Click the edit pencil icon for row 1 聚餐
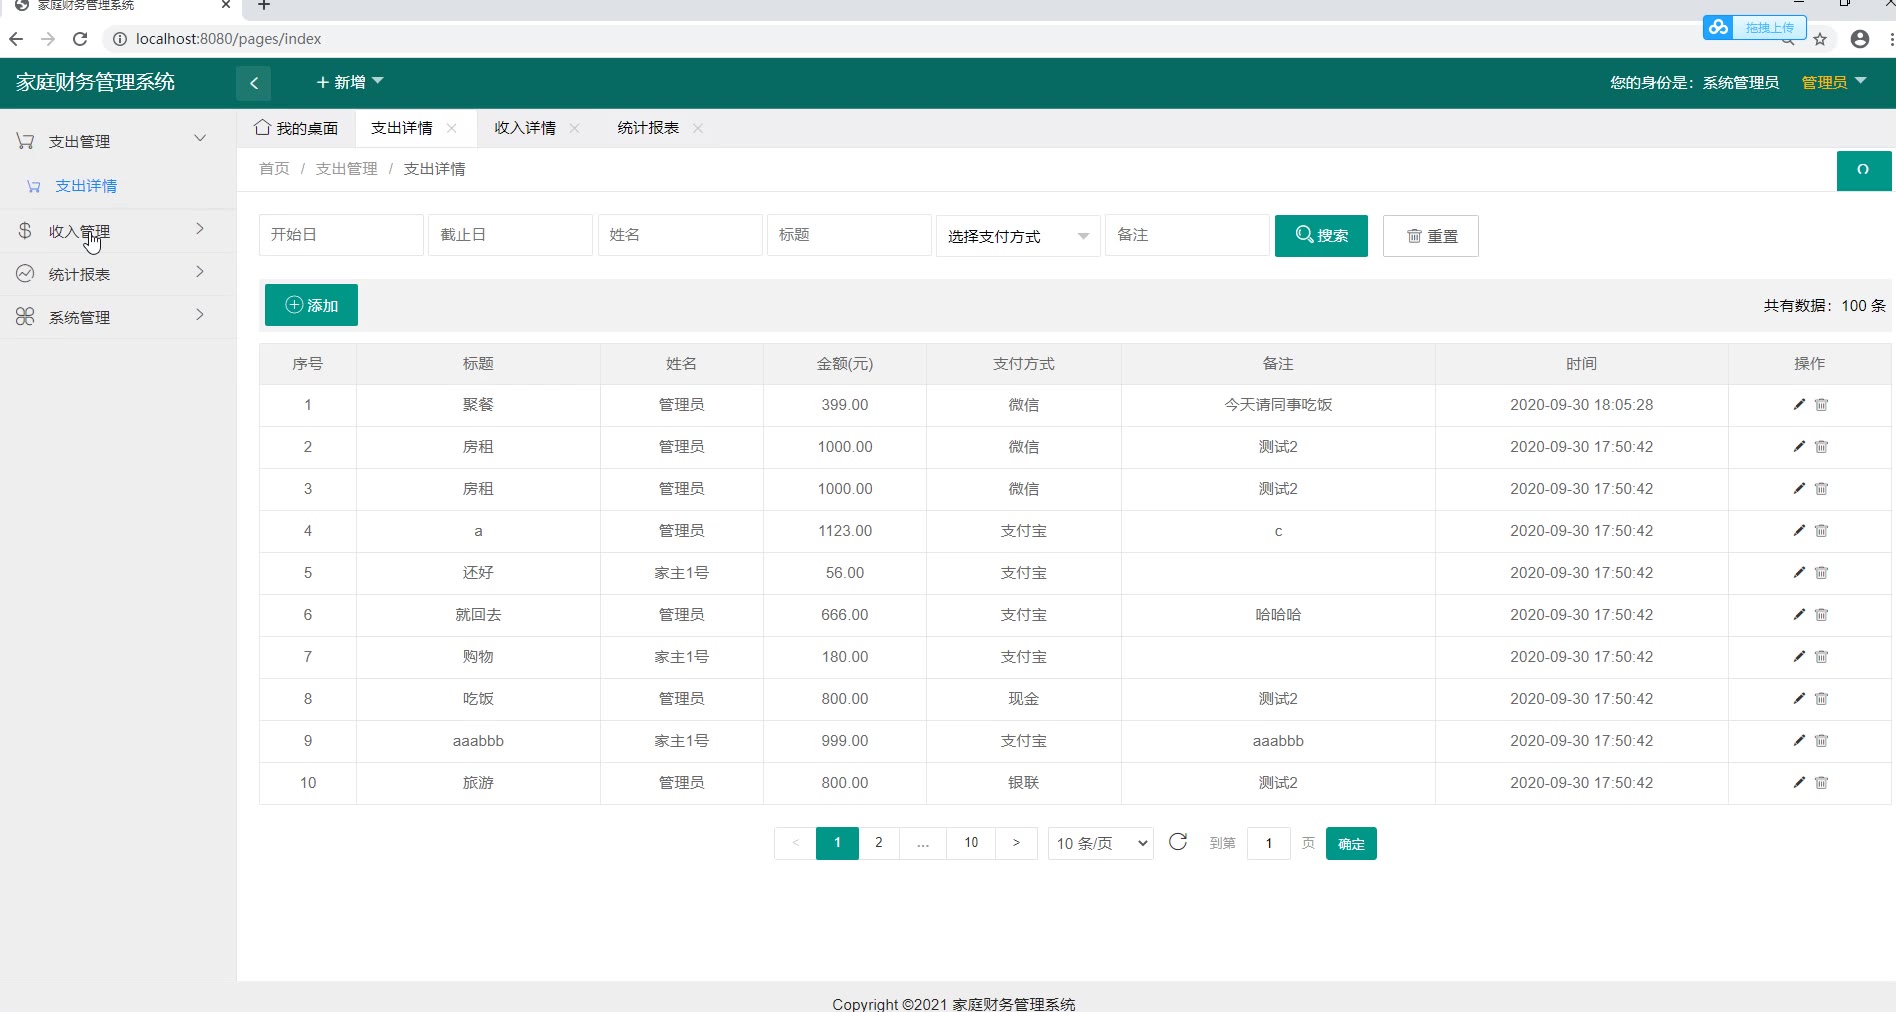 point(1798,404)
